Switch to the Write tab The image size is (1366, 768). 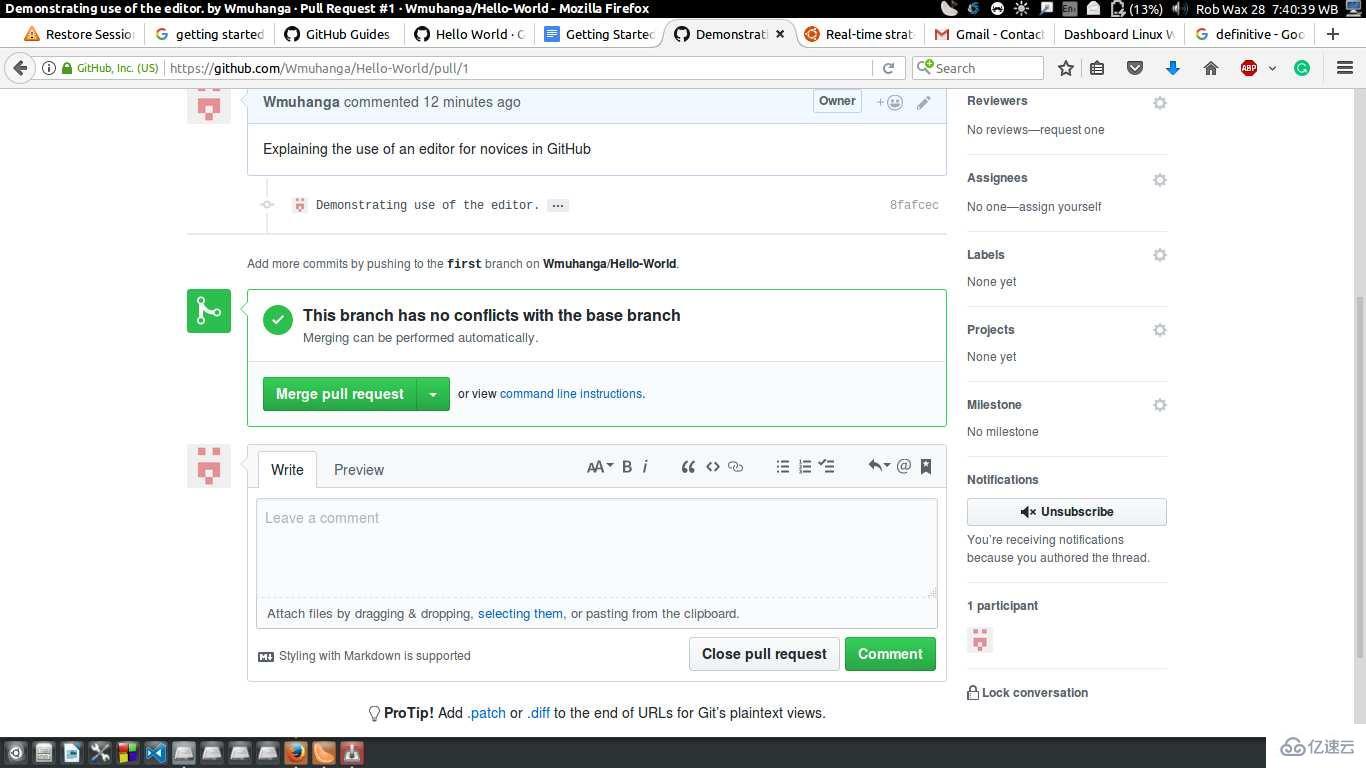pos(287,469)
